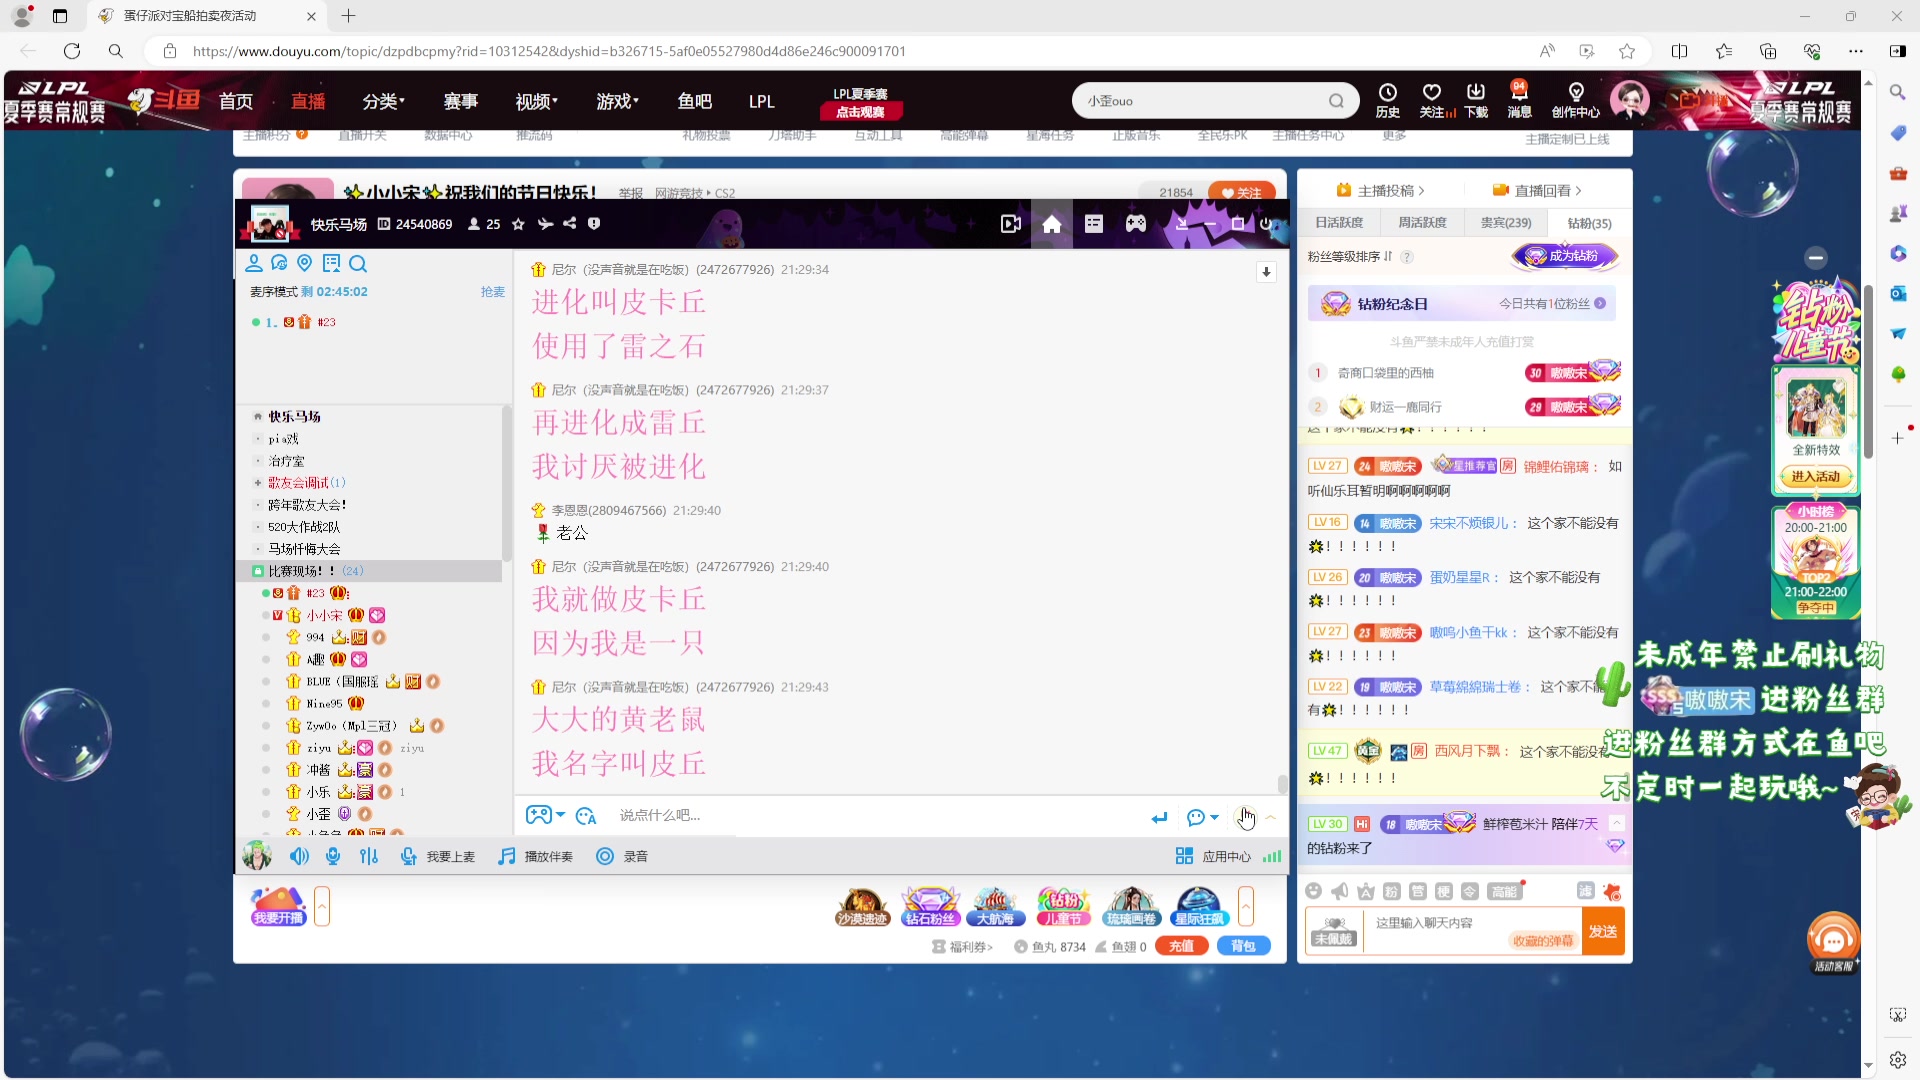Click the search icon in channel sidebar
Screen dimensions: 1920x1080
coord(358,264)
